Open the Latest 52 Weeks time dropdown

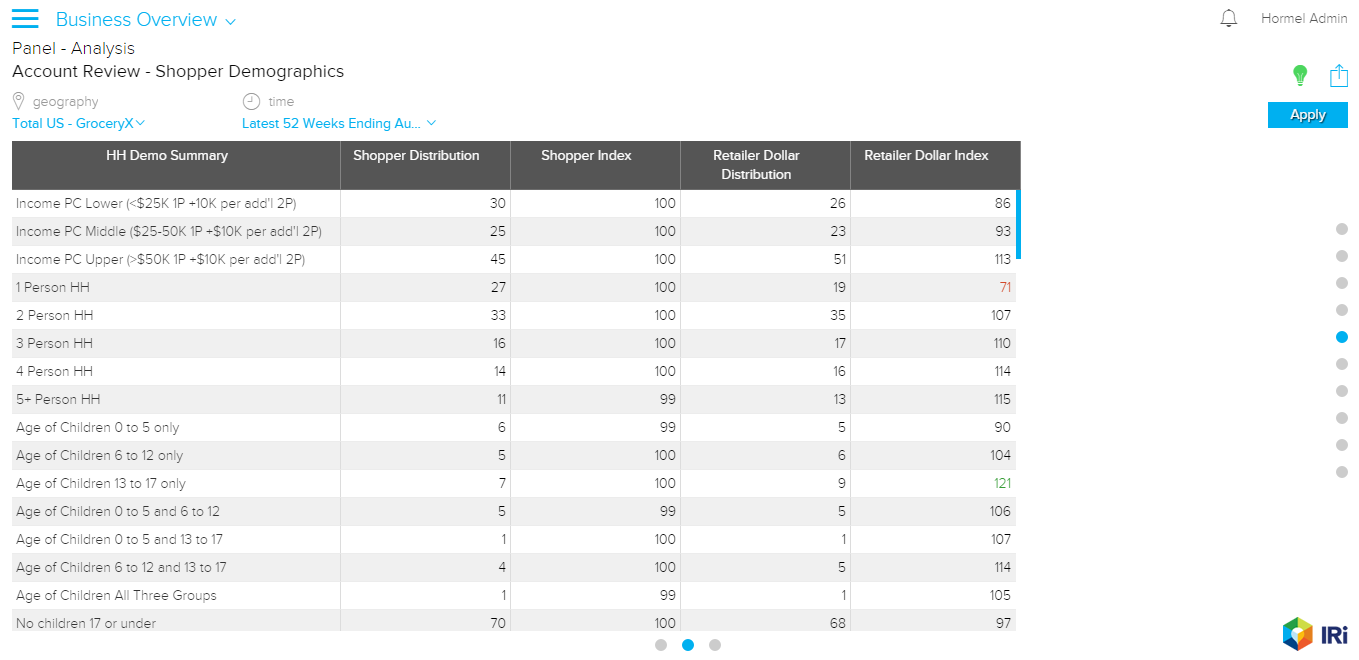point(339,123)
